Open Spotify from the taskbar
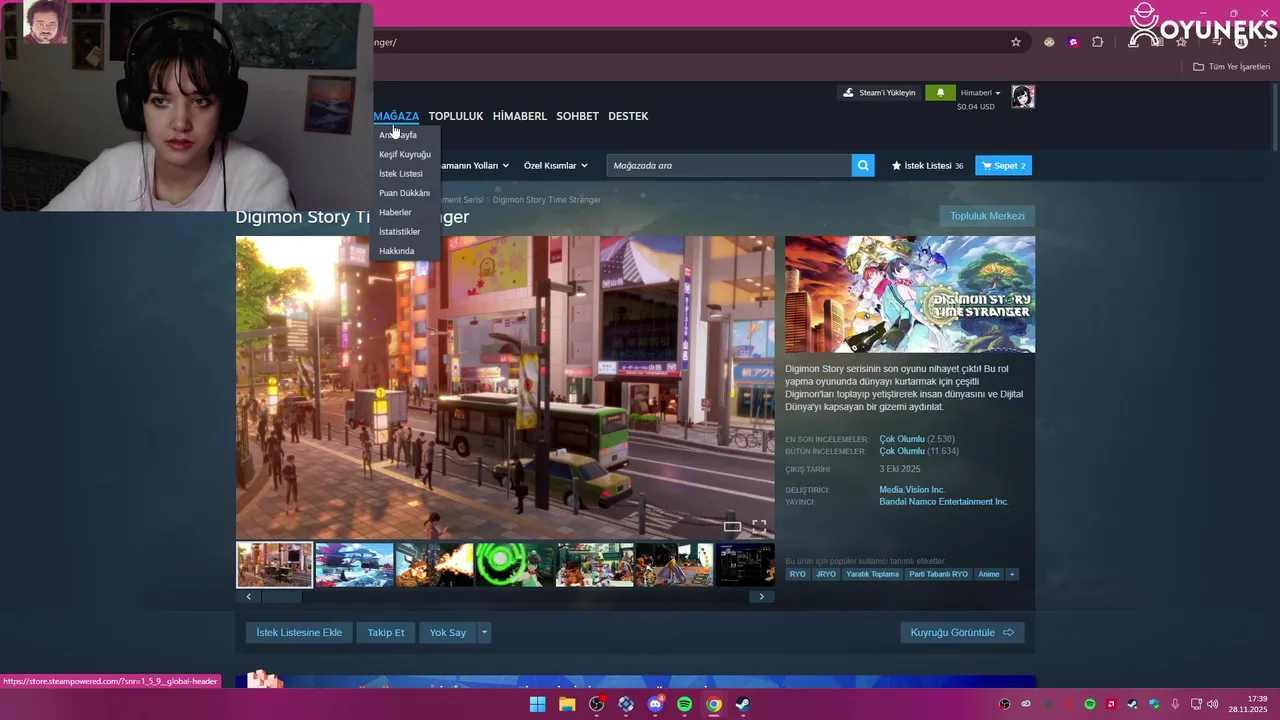 point(684,704)
